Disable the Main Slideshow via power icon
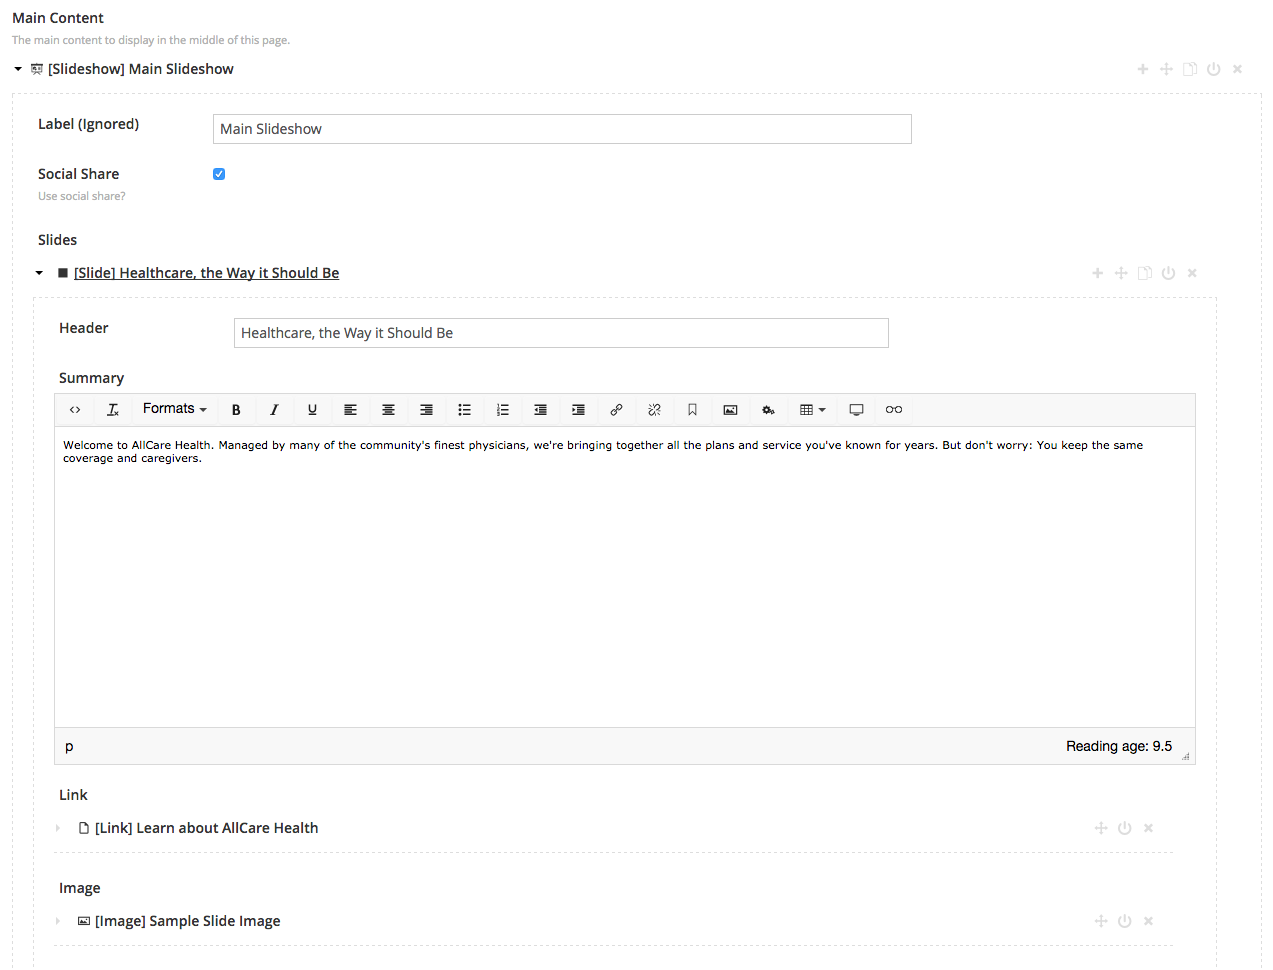Image resolution: width=1273 pixels, height=970 pixels. tap(1213, 69)
